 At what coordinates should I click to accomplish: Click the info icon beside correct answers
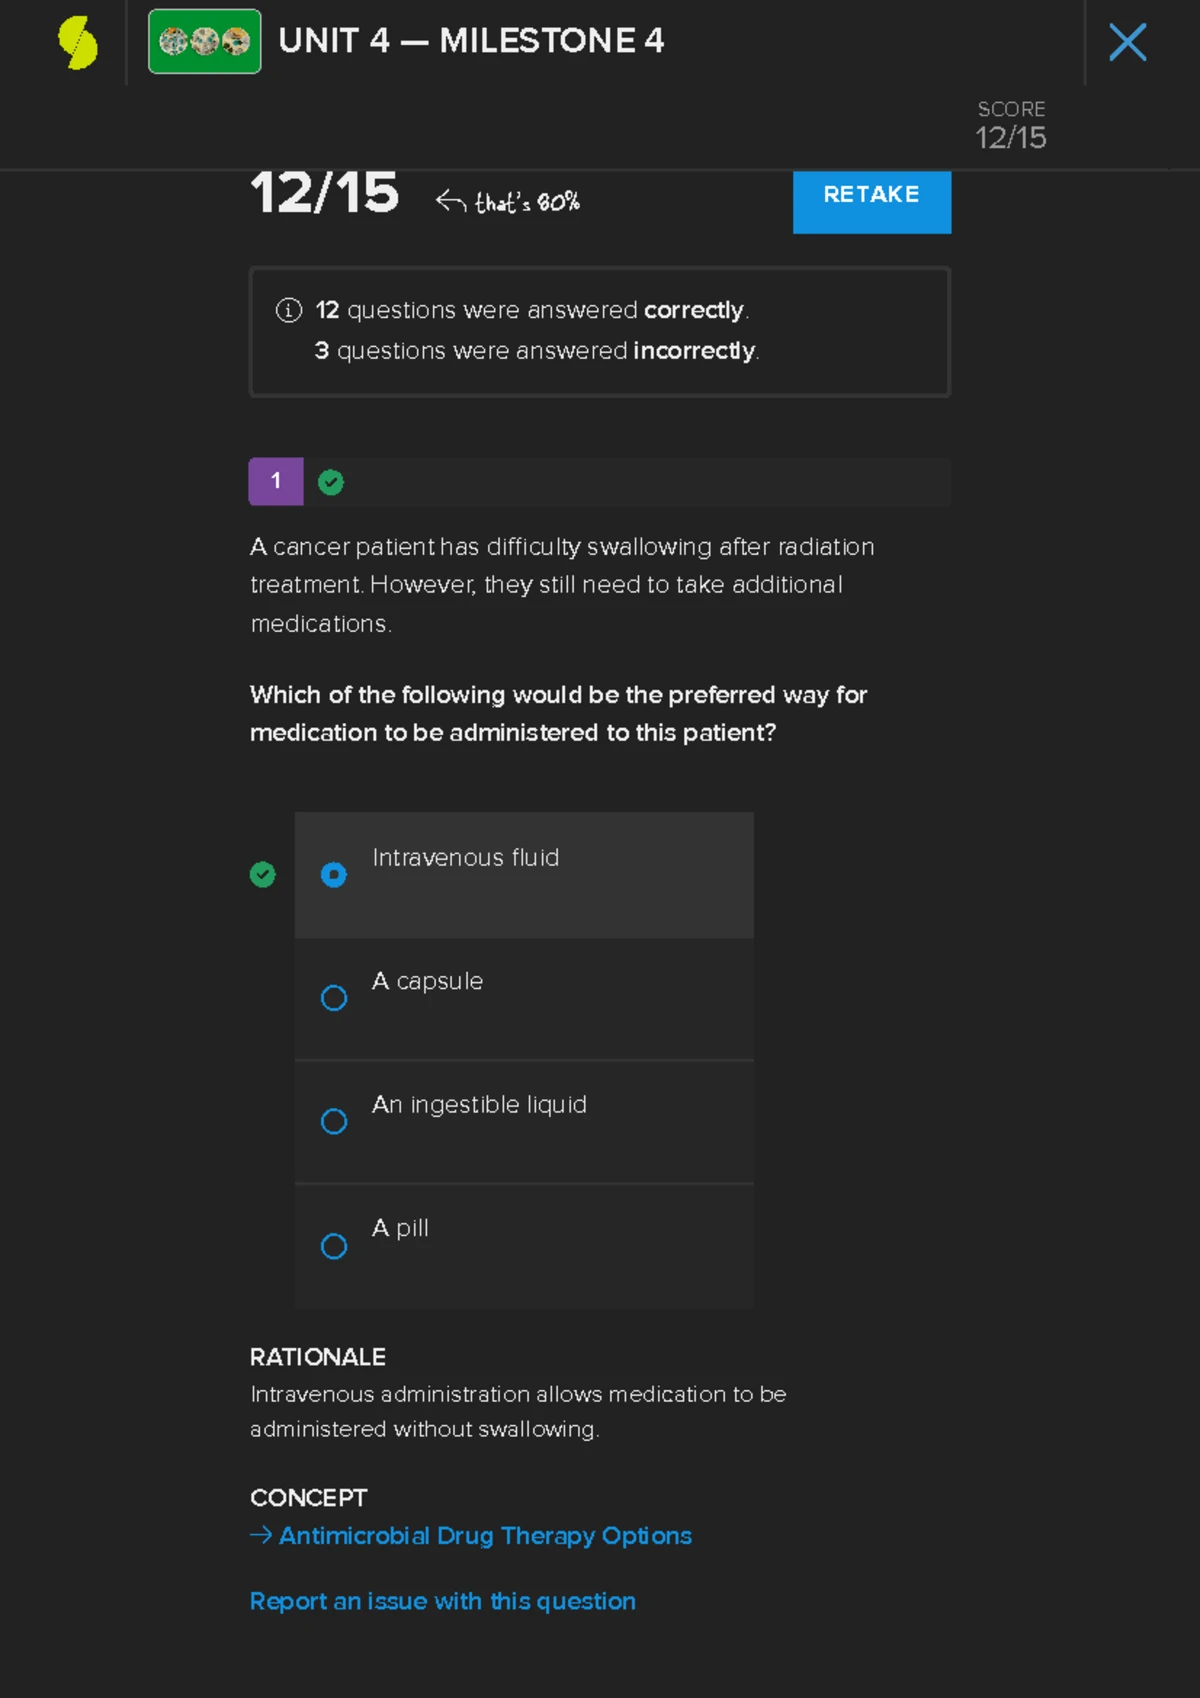pyautogui.click(x=289, y=310)
